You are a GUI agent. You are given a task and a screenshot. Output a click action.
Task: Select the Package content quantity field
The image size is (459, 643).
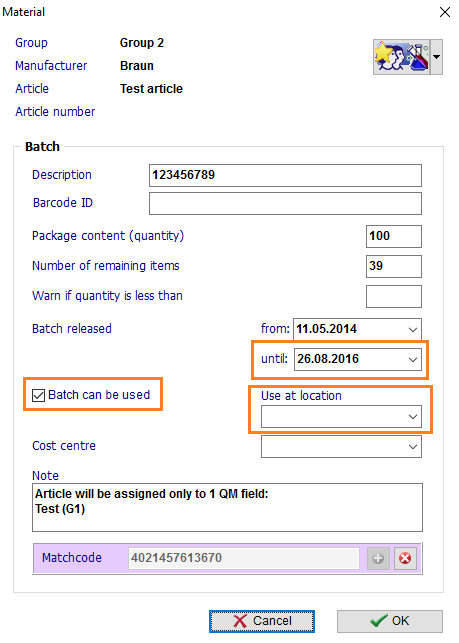[x=394, y=236]
